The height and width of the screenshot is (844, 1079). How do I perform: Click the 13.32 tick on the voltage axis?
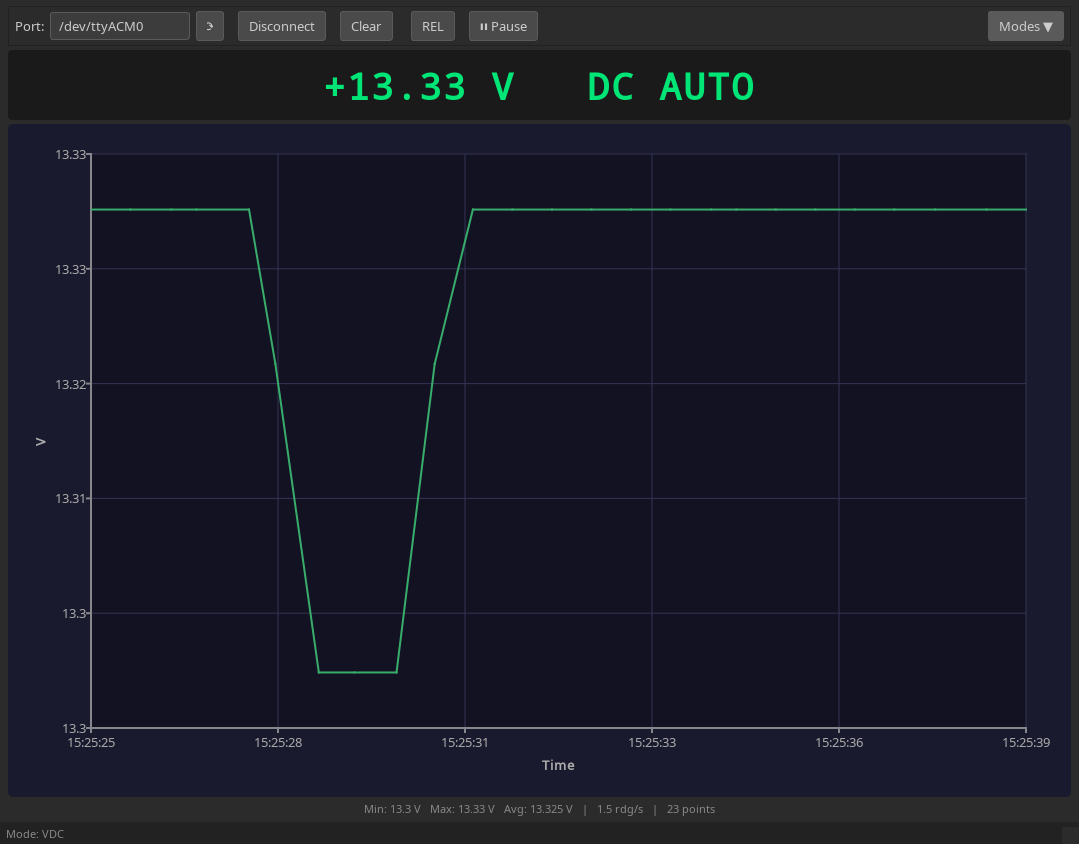(71, 384)
